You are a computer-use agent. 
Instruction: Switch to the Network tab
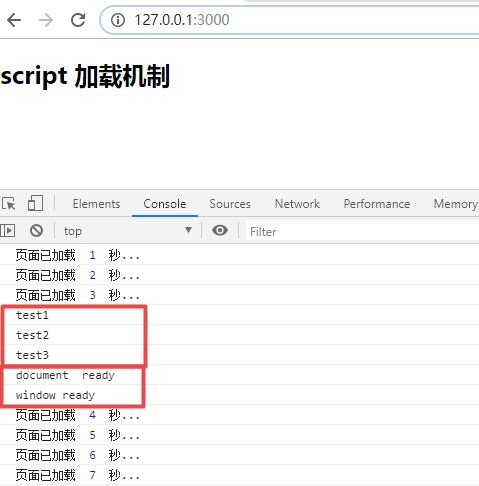[297, 204]
